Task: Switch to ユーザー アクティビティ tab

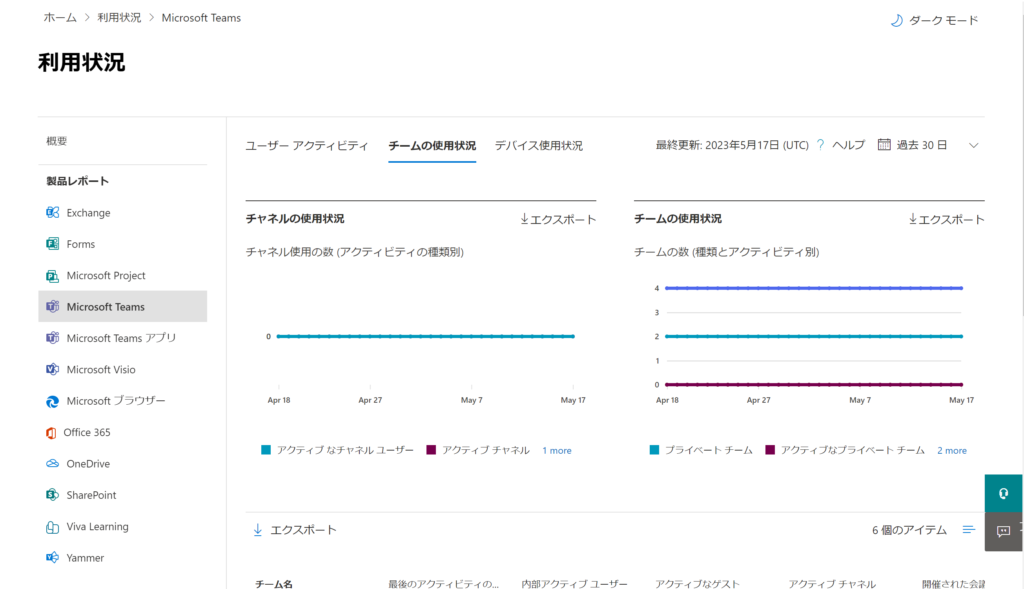Action: (307, 146)
